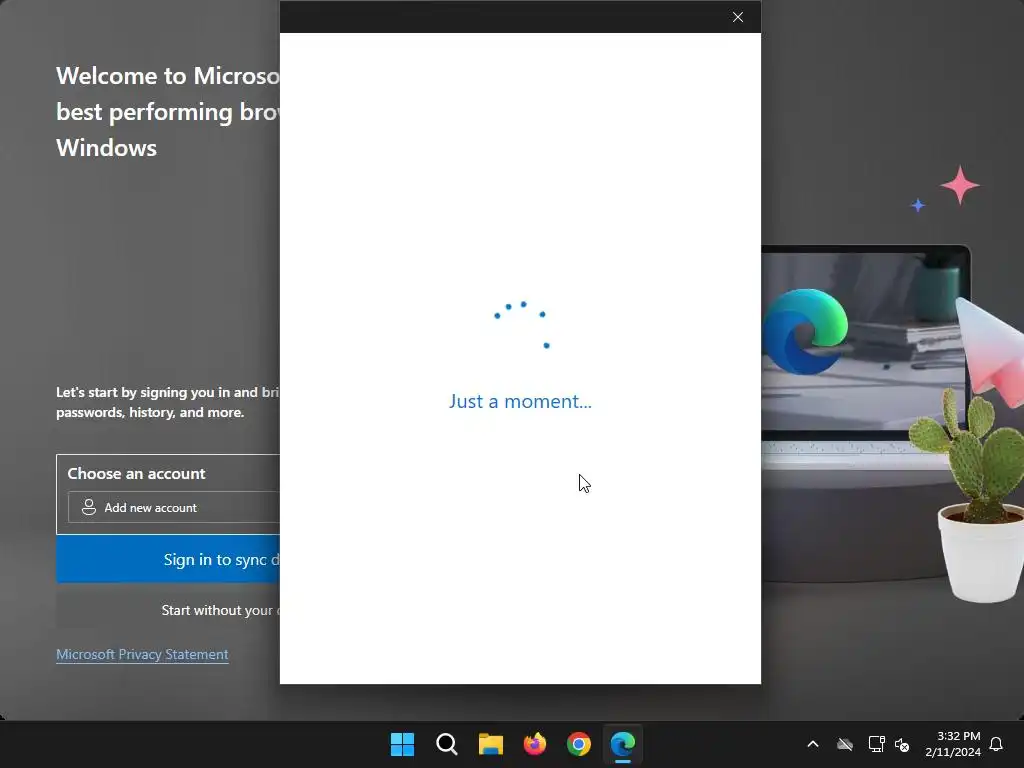Click Start without your data button
The width and height of the screenshot is (1024, 768).
(168, 610)
